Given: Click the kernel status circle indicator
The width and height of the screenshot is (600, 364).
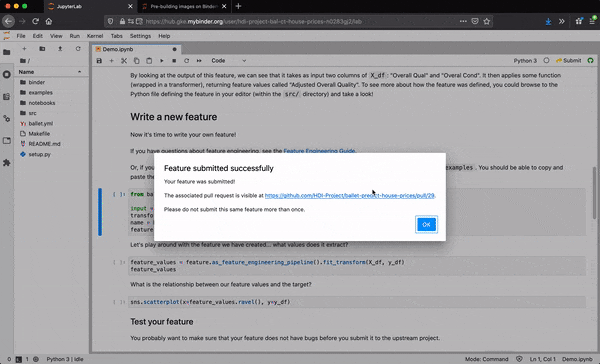Looking at the screenshot, I should tap(546, 60).
